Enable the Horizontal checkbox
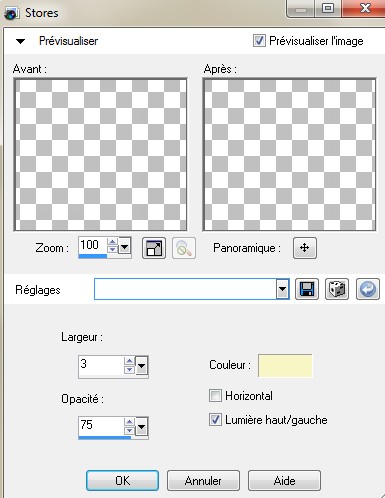385x498 pixels. pyautogui.click(x=215, y=396)
